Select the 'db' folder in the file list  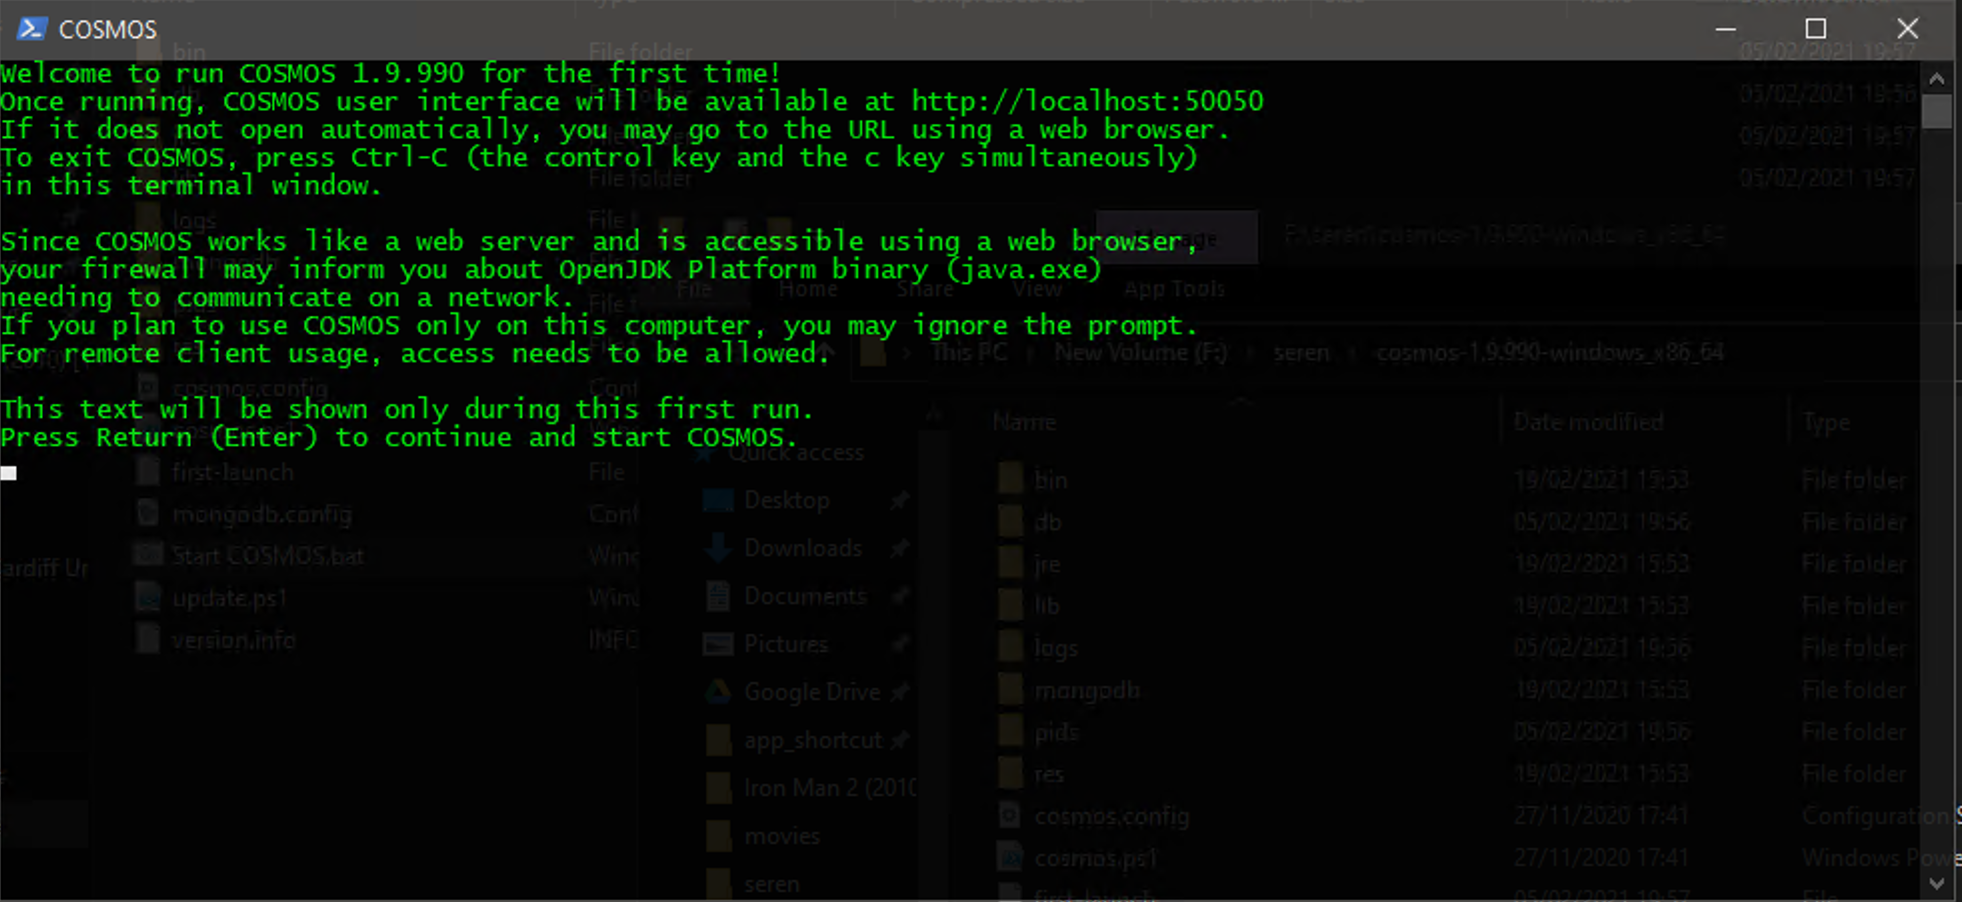[1048, 522]
